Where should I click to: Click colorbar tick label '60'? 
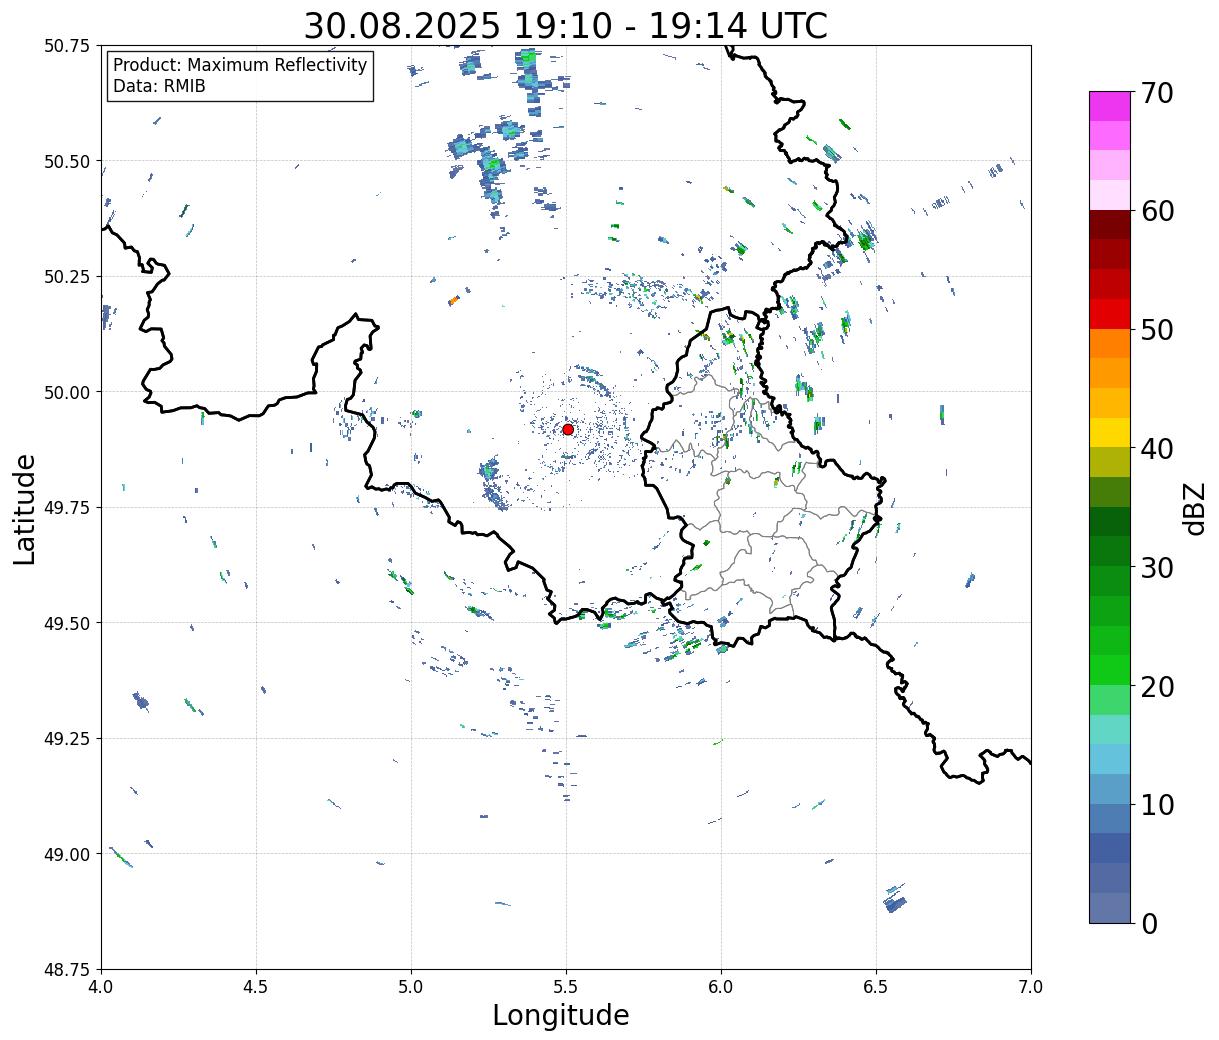point(1156,211)
